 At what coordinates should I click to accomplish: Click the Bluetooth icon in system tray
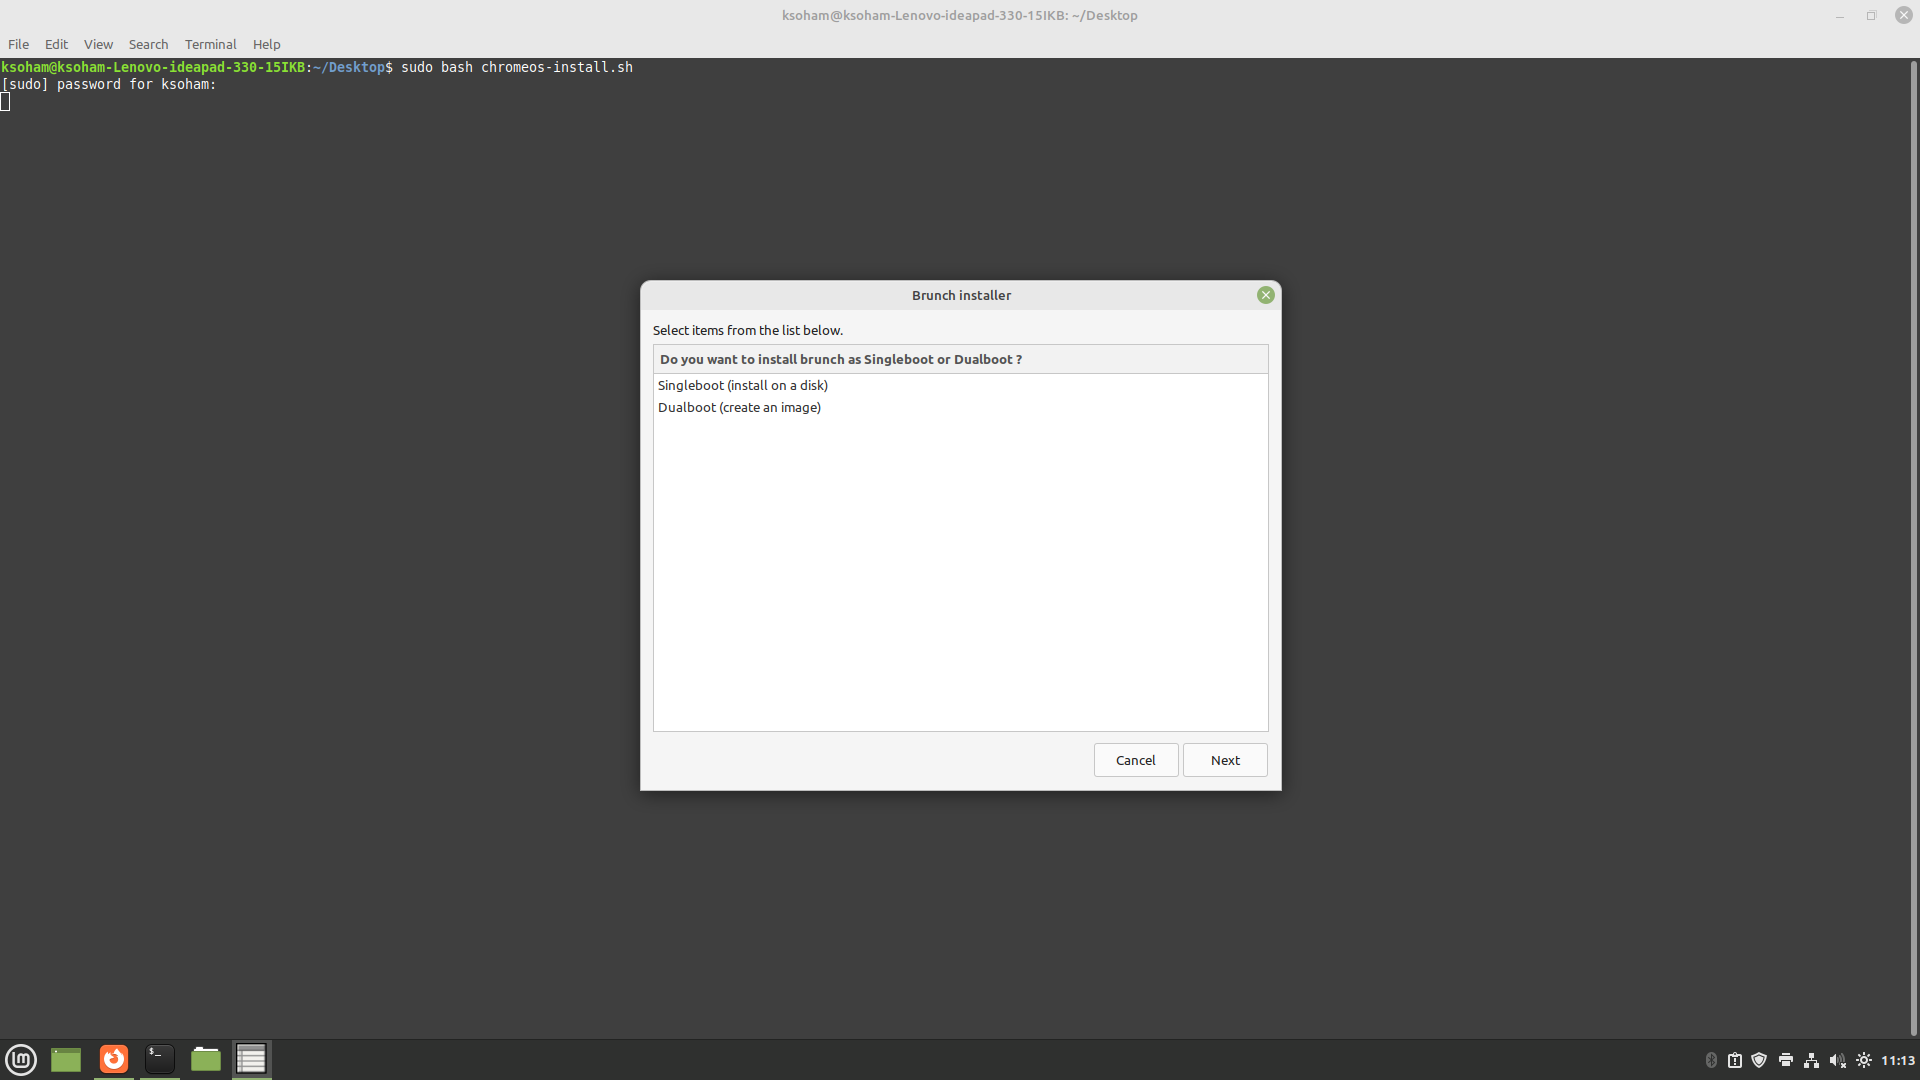point(1712,1060)
